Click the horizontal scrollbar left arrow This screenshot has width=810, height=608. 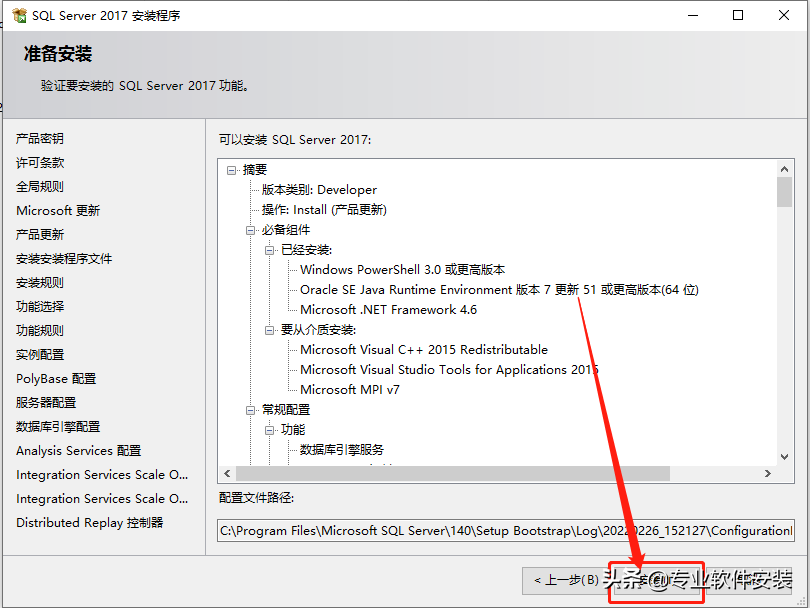point(228,473)
